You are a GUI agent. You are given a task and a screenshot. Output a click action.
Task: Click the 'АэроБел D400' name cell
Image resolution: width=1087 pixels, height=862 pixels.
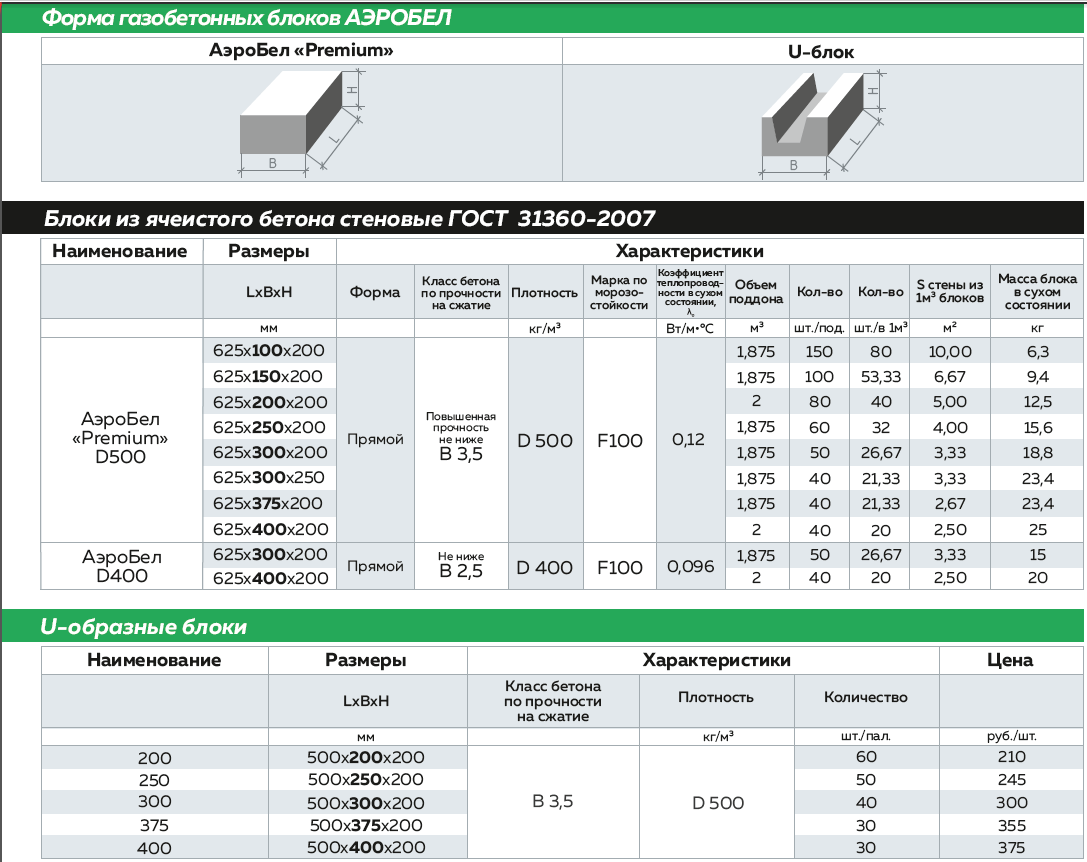point(122,566)
